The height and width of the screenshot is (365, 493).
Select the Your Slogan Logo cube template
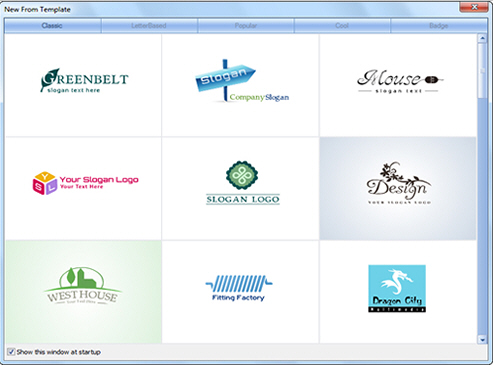coord(83,188)
